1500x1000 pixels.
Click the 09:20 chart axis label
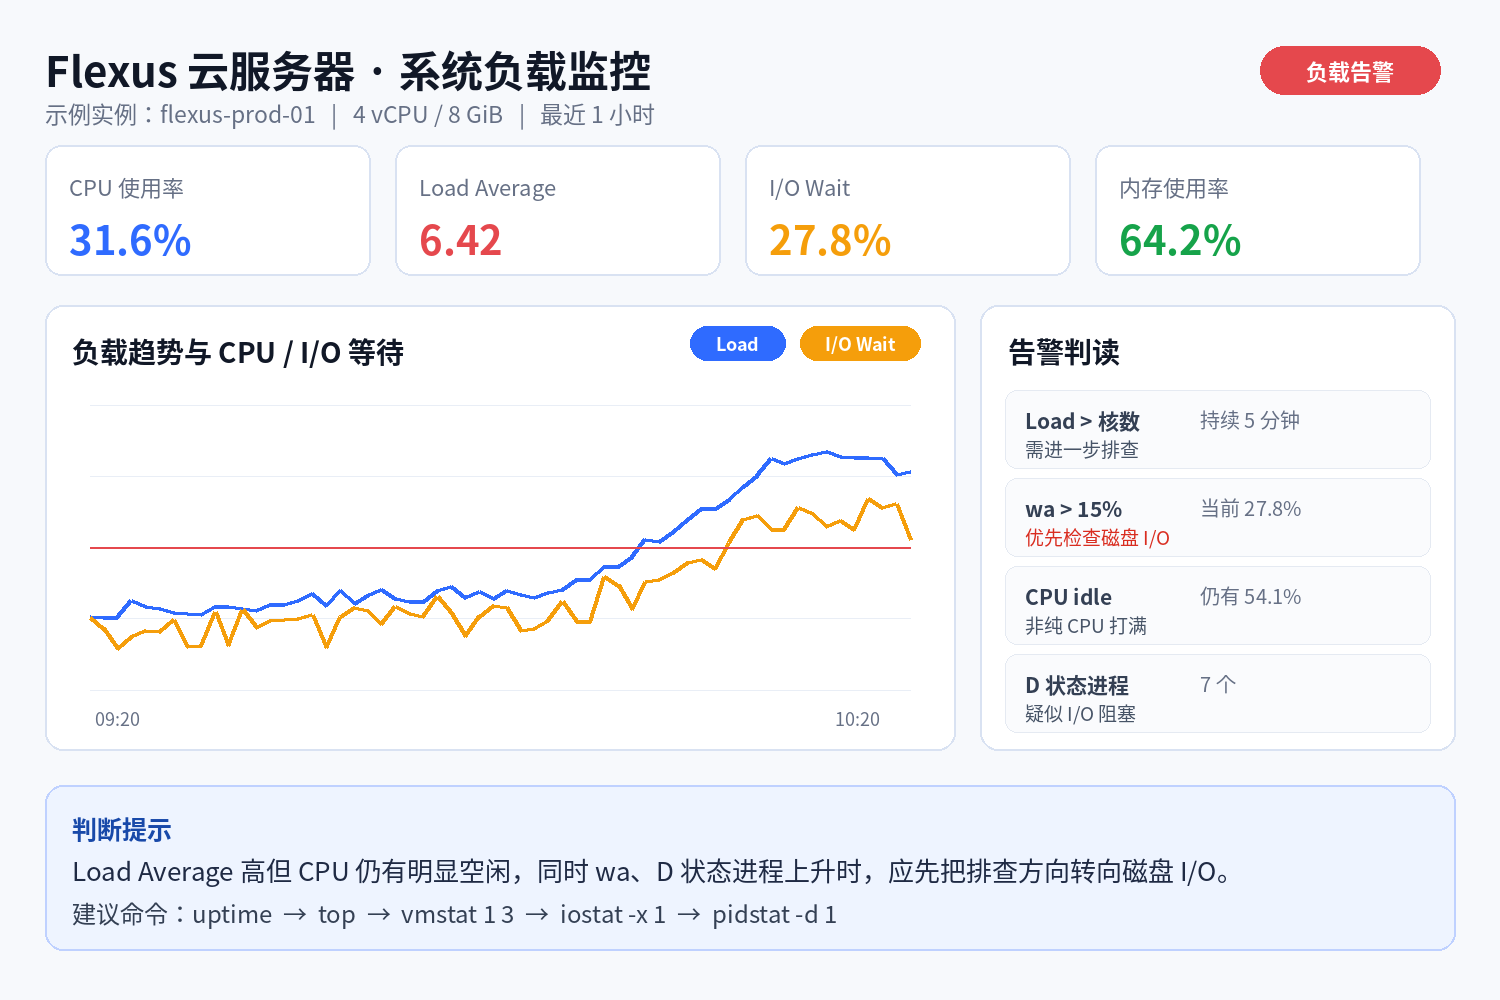tap(117, 720)
